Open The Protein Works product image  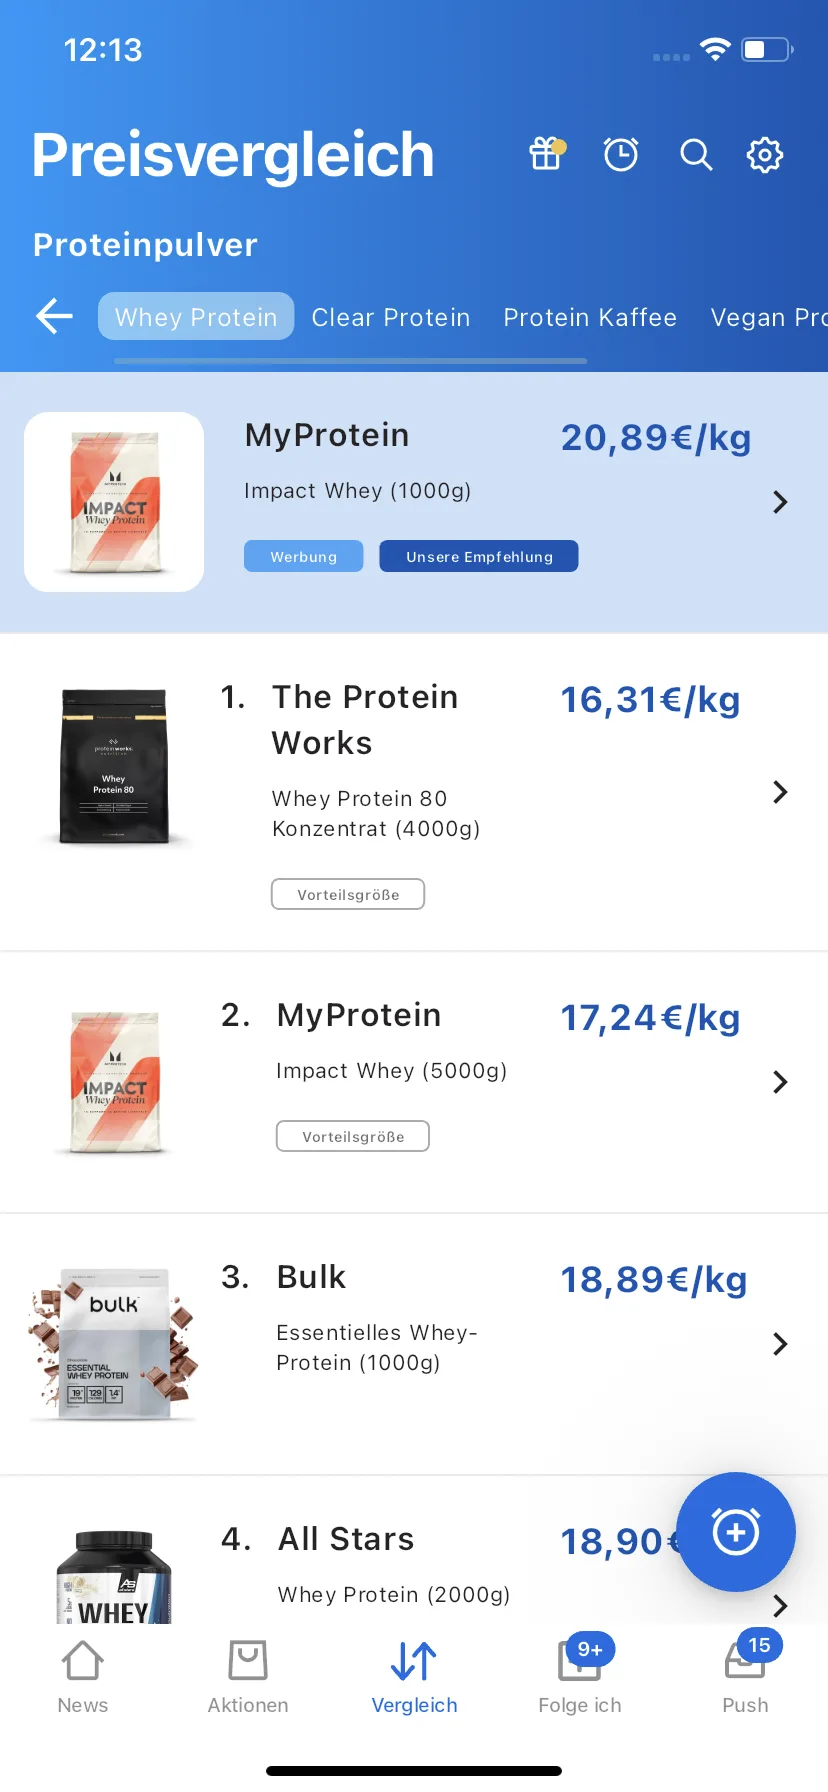tap(114, 767)
